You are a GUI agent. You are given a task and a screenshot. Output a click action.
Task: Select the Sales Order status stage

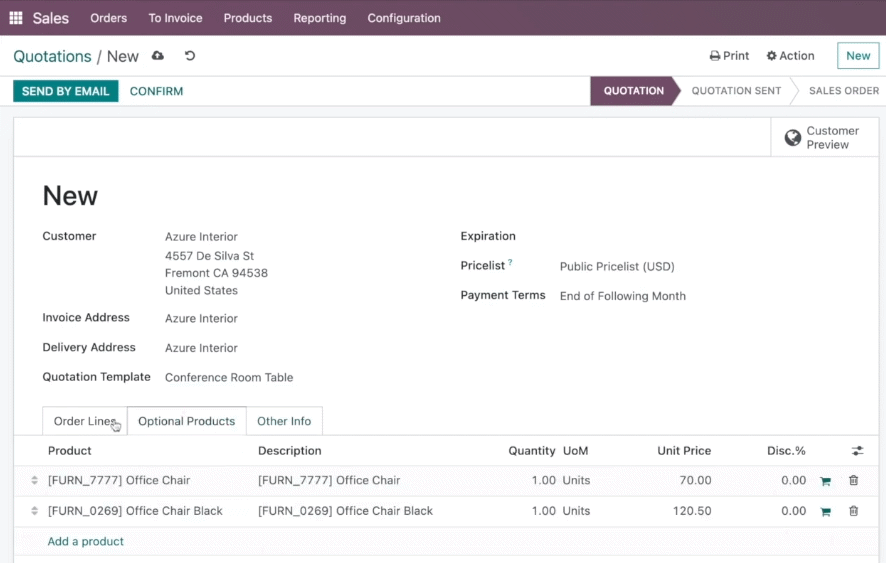click(x=844, y=91)
